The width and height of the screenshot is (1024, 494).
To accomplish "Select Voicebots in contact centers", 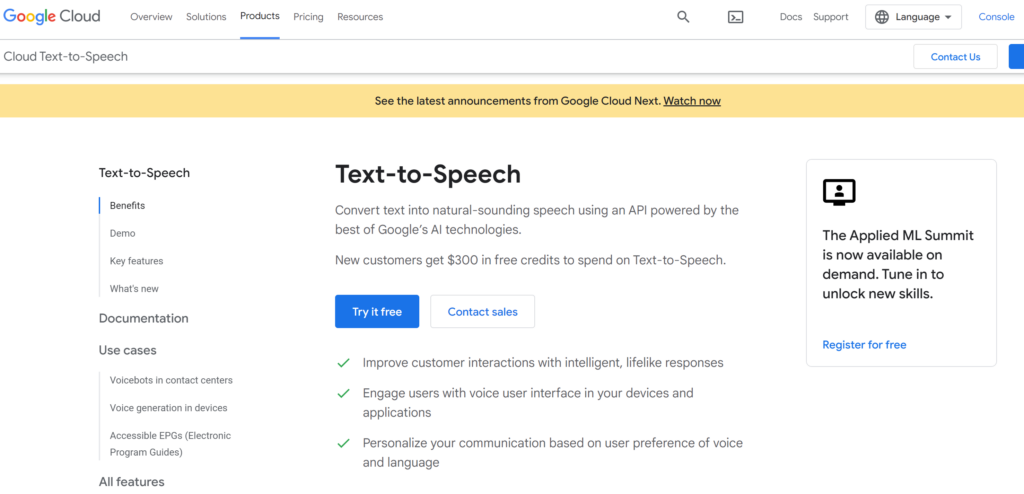I will click(x=171, y=380).
